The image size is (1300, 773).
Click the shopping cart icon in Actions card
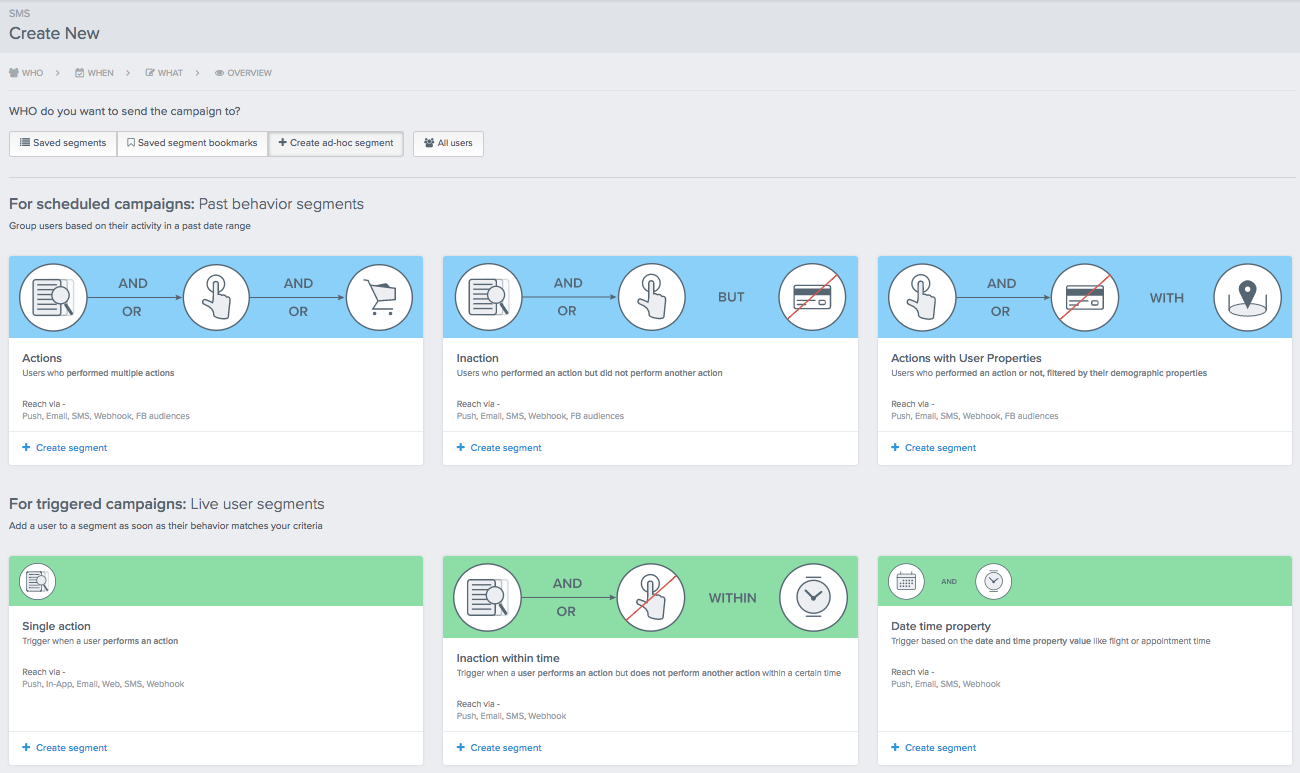pos(379,297)
